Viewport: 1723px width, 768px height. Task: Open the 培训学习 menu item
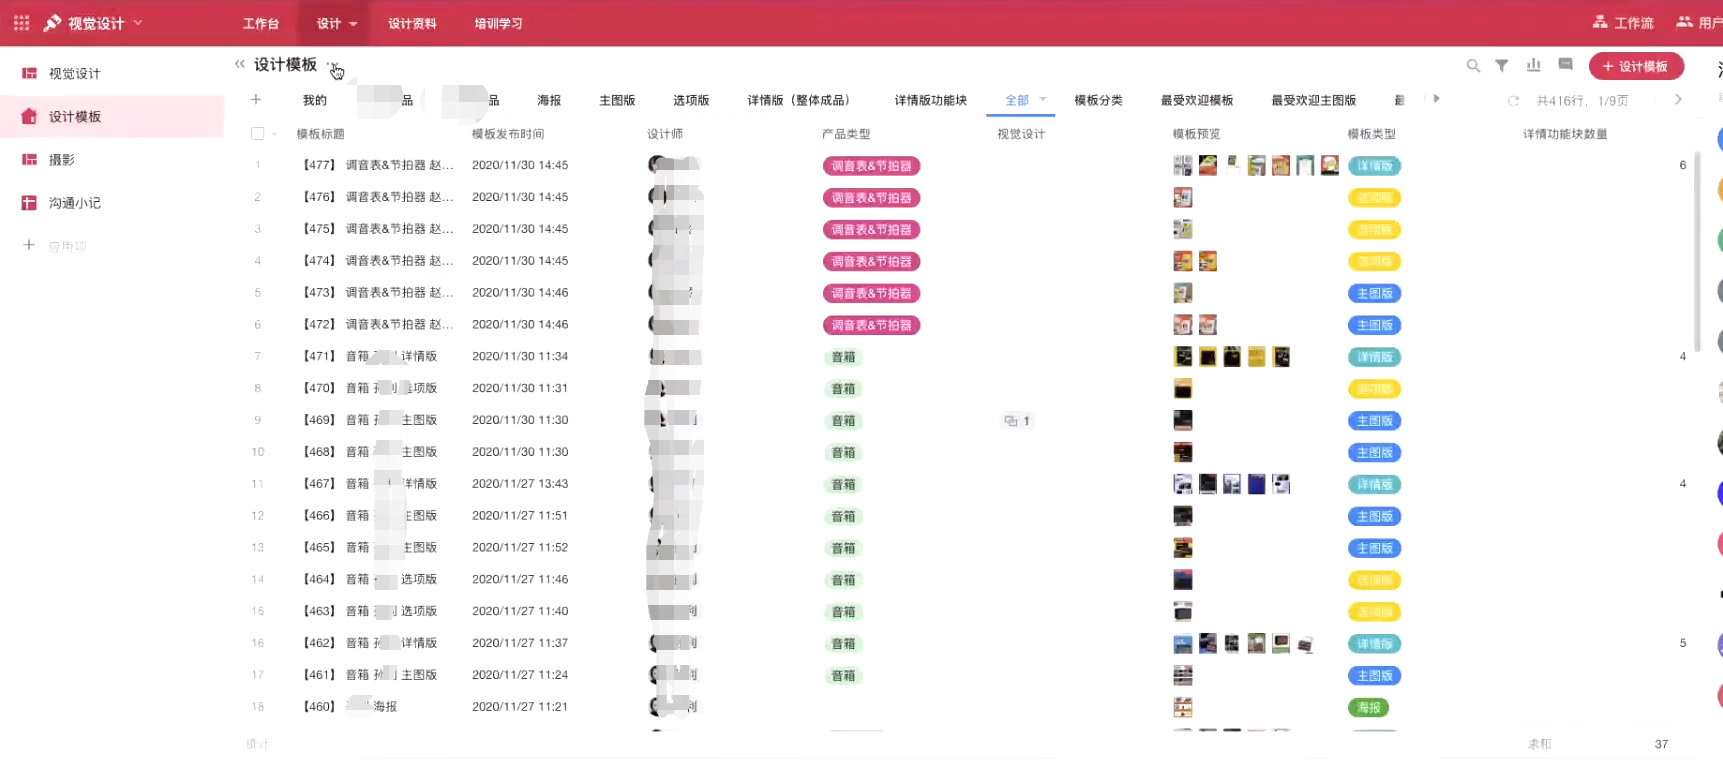pyautogui.click(x=498, y=23)
